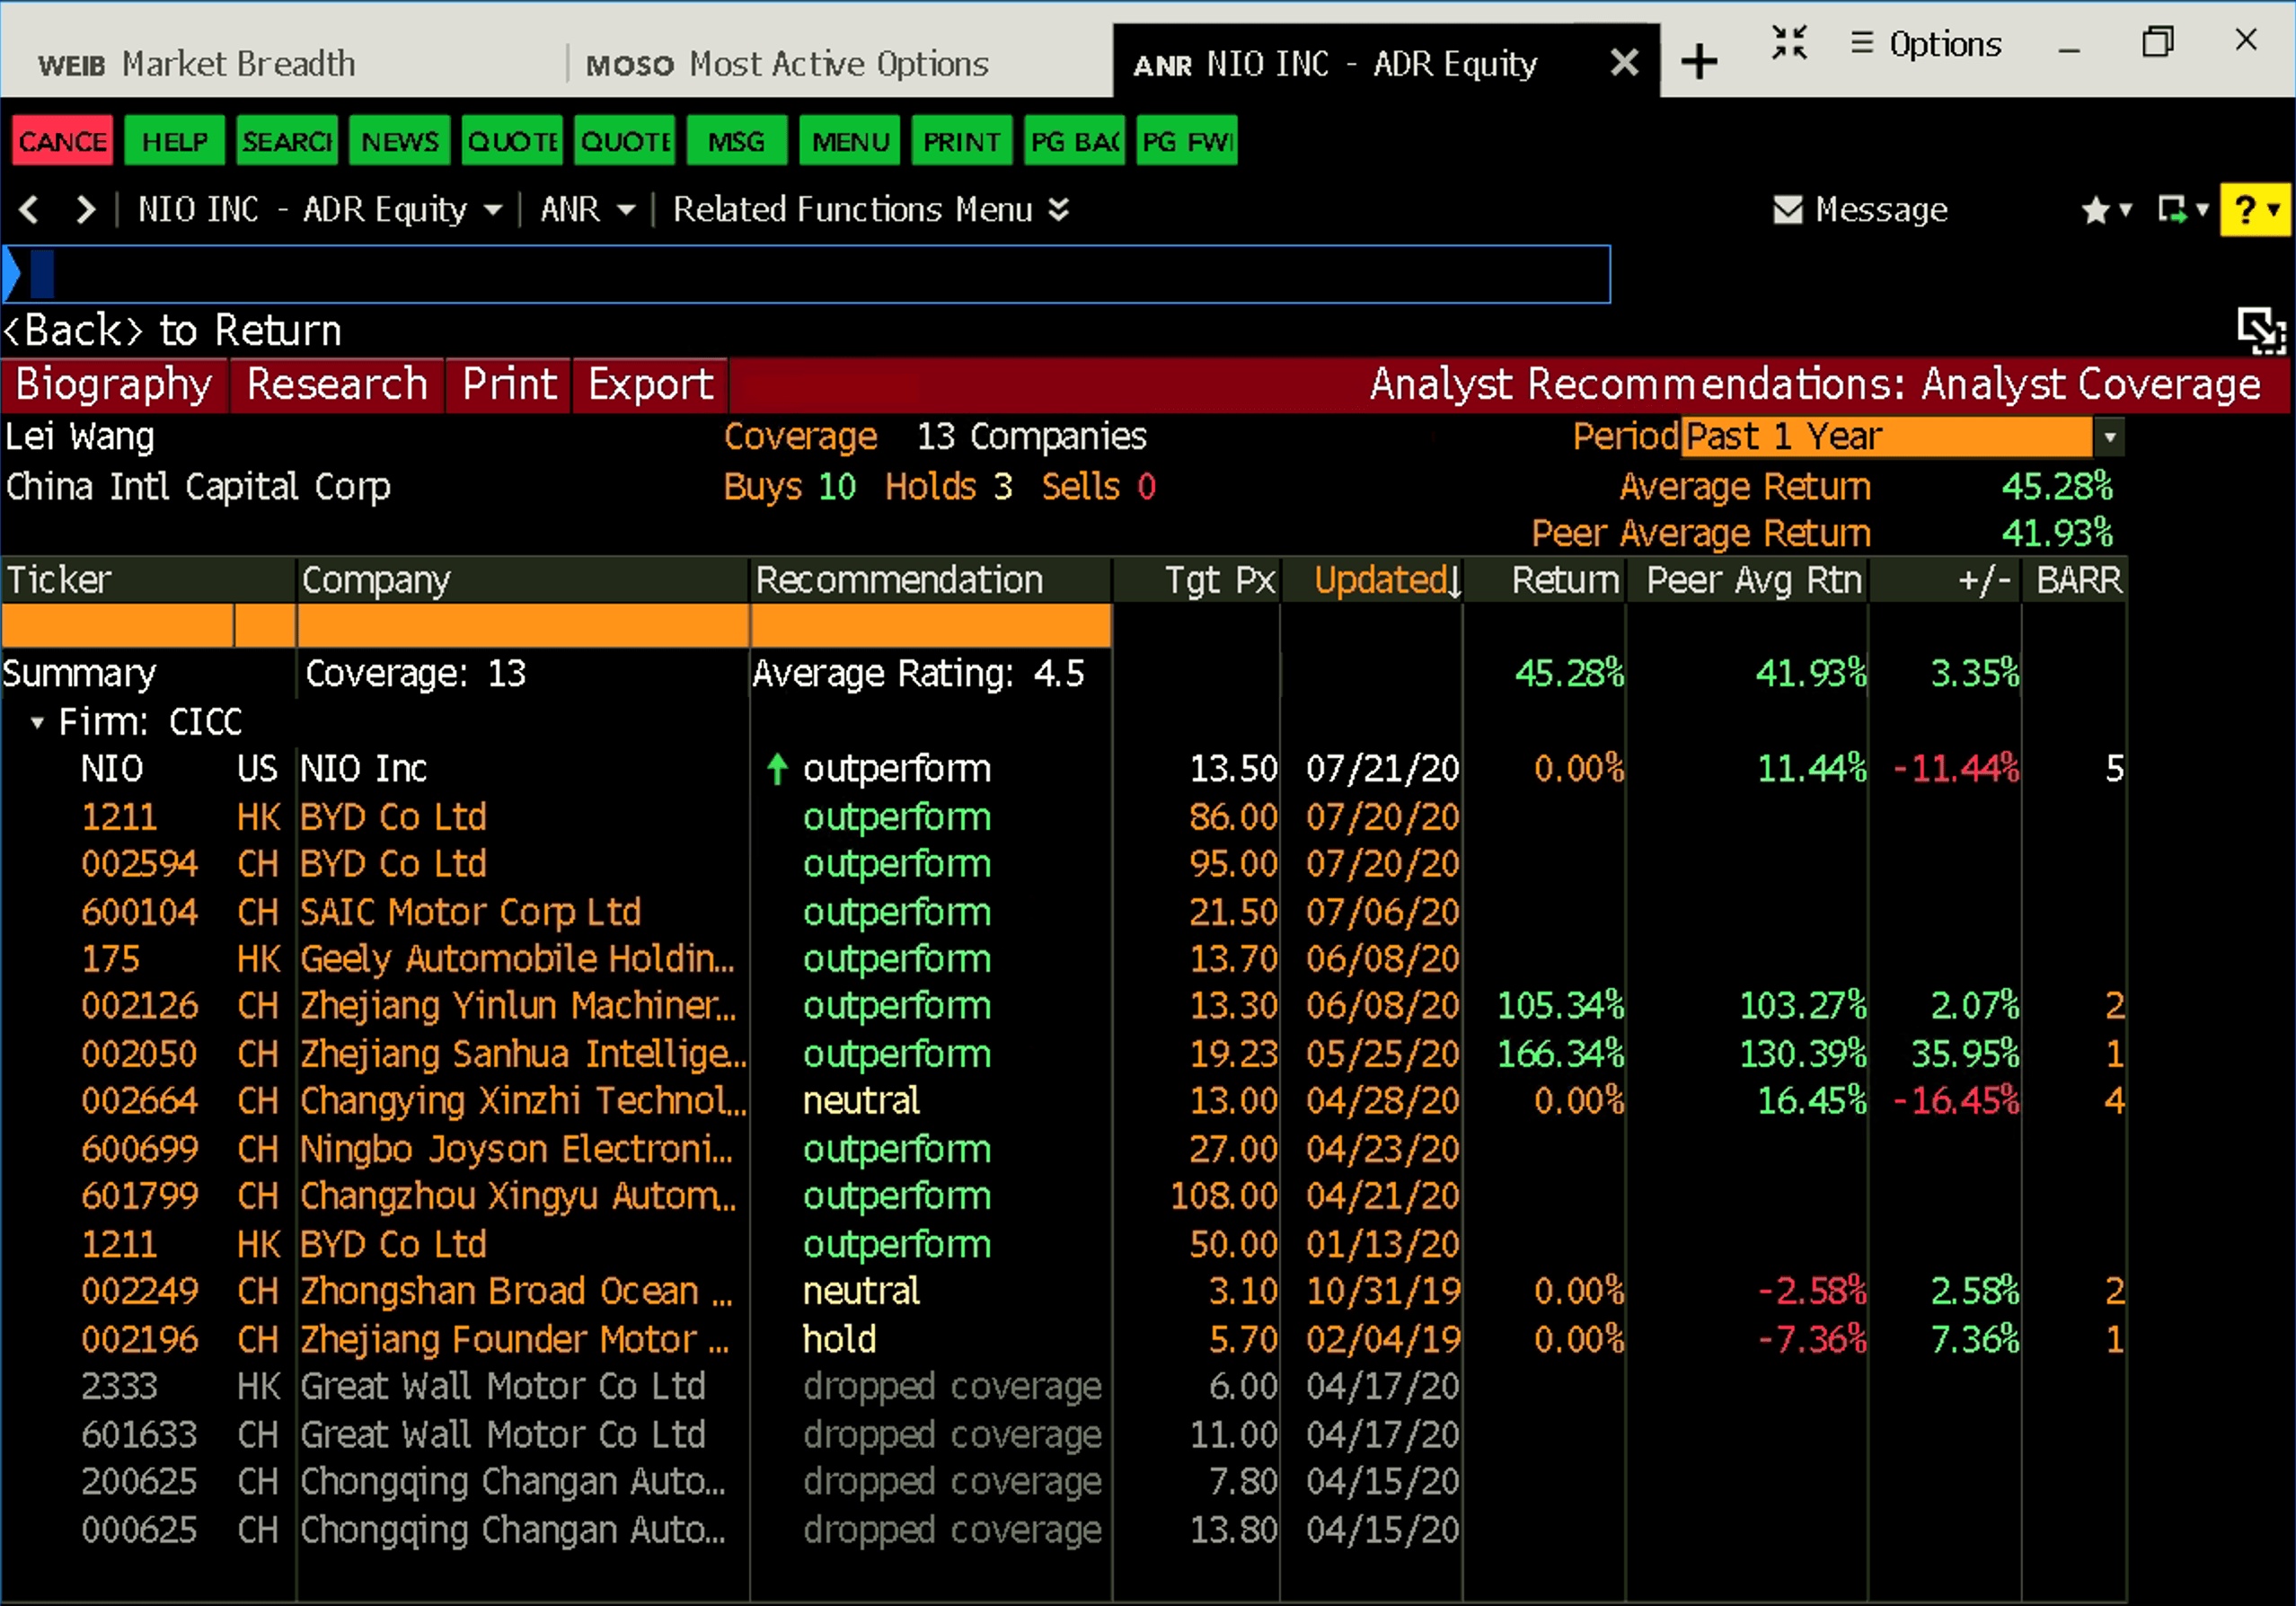The height and width of the screenshot is (1606, 2296).
Task: Switch to Most Active Options tab
Action: 787,64
